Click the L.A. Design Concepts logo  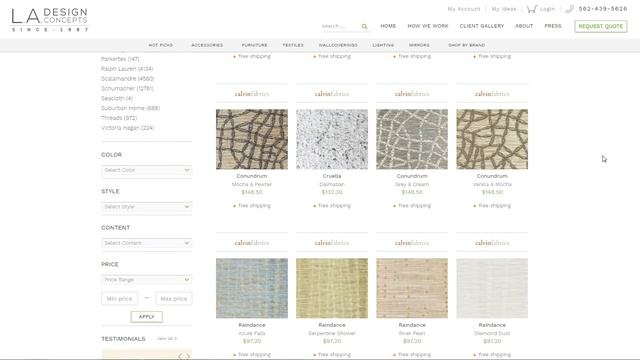pos(49,20)
